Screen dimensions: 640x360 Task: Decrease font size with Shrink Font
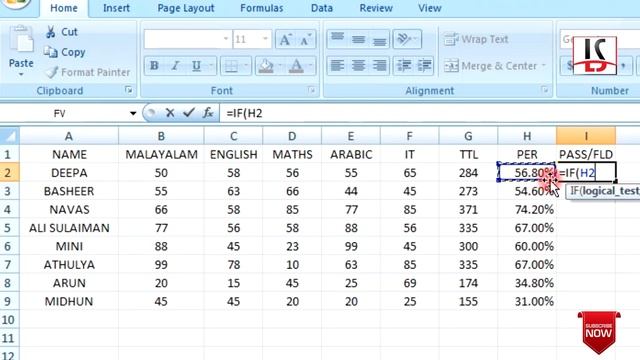tap(305, 40)
